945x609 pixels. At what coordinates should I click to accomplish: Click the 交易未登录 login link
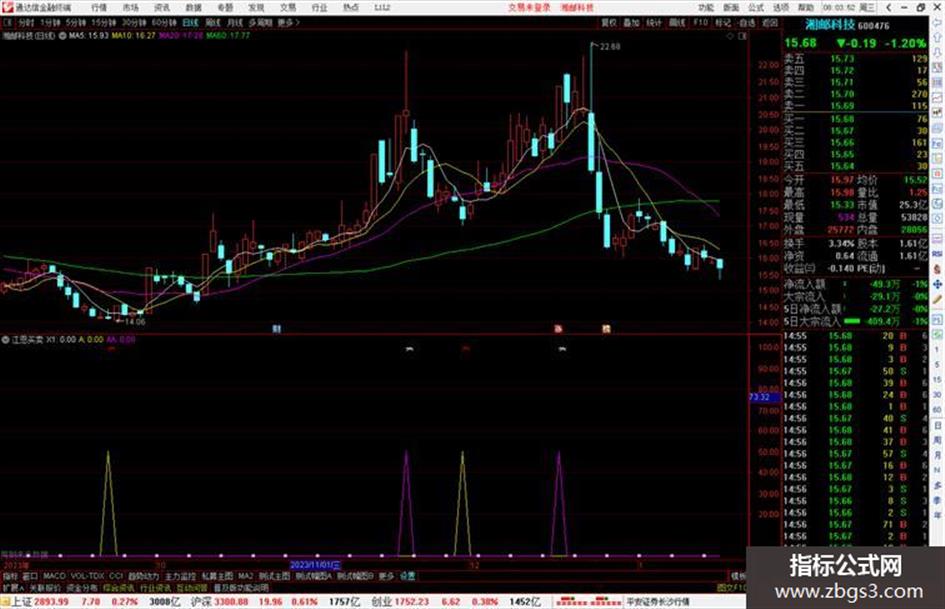[x=529, y=7]
